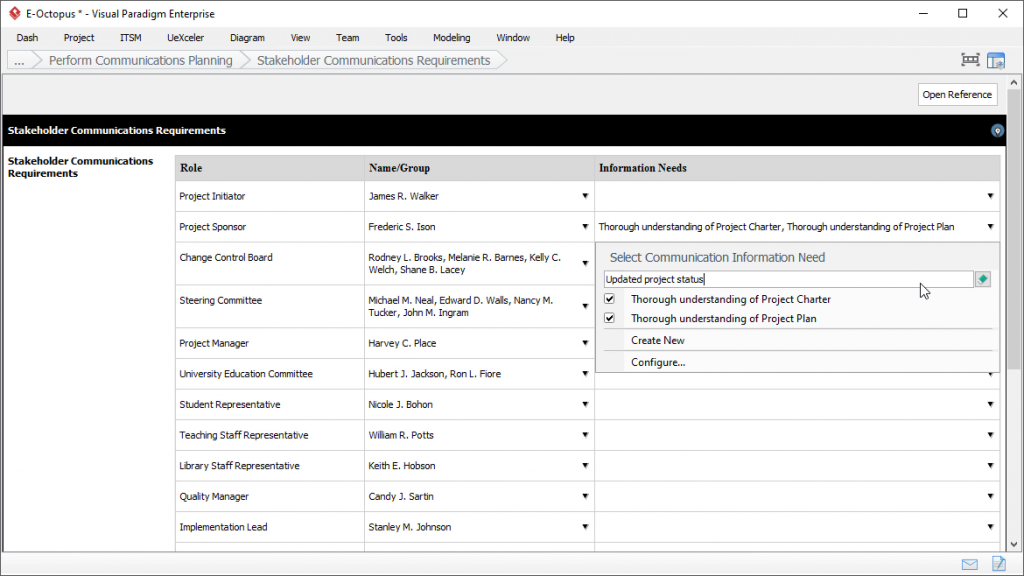The width and height of the screenshot is (1024, 576).
Task: Select Create New in the popup
Action: pos(657,341)
